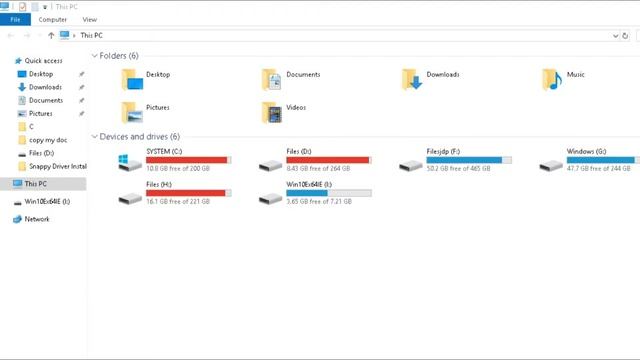The width and height of the screenshot is (640, 360).
Task: Open the Quick Access Toolbar customize dropdown
Action: 45,7
